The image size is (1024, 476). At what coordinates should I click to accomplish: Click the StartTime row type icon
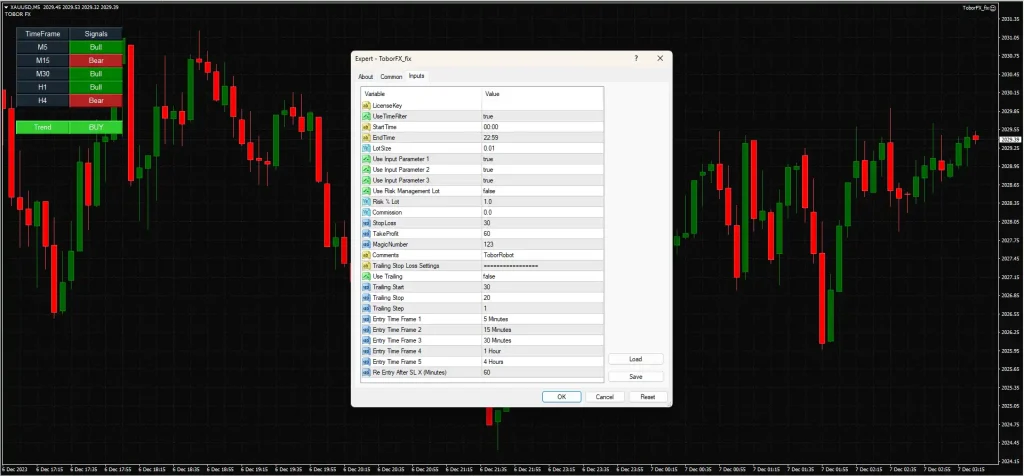(x=366, y=127)
